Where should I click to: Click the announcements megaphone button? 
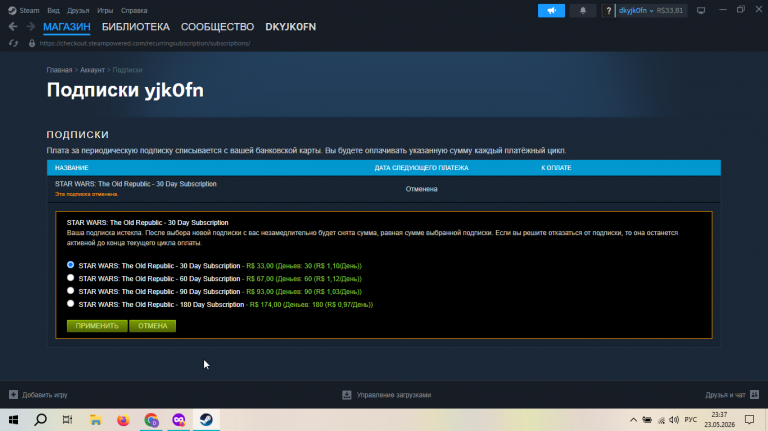tap(551, 10)
